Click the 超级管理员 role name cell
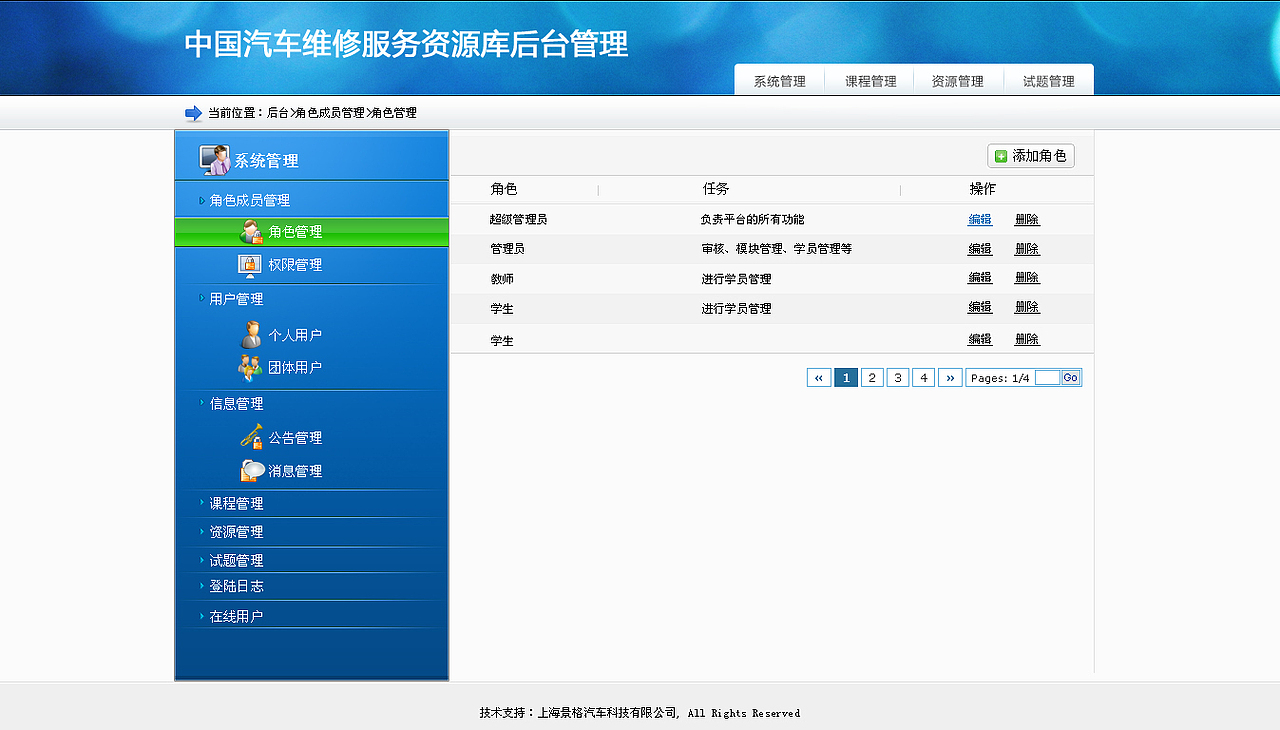Viewport: 1280px width, 730px height. 518,219
